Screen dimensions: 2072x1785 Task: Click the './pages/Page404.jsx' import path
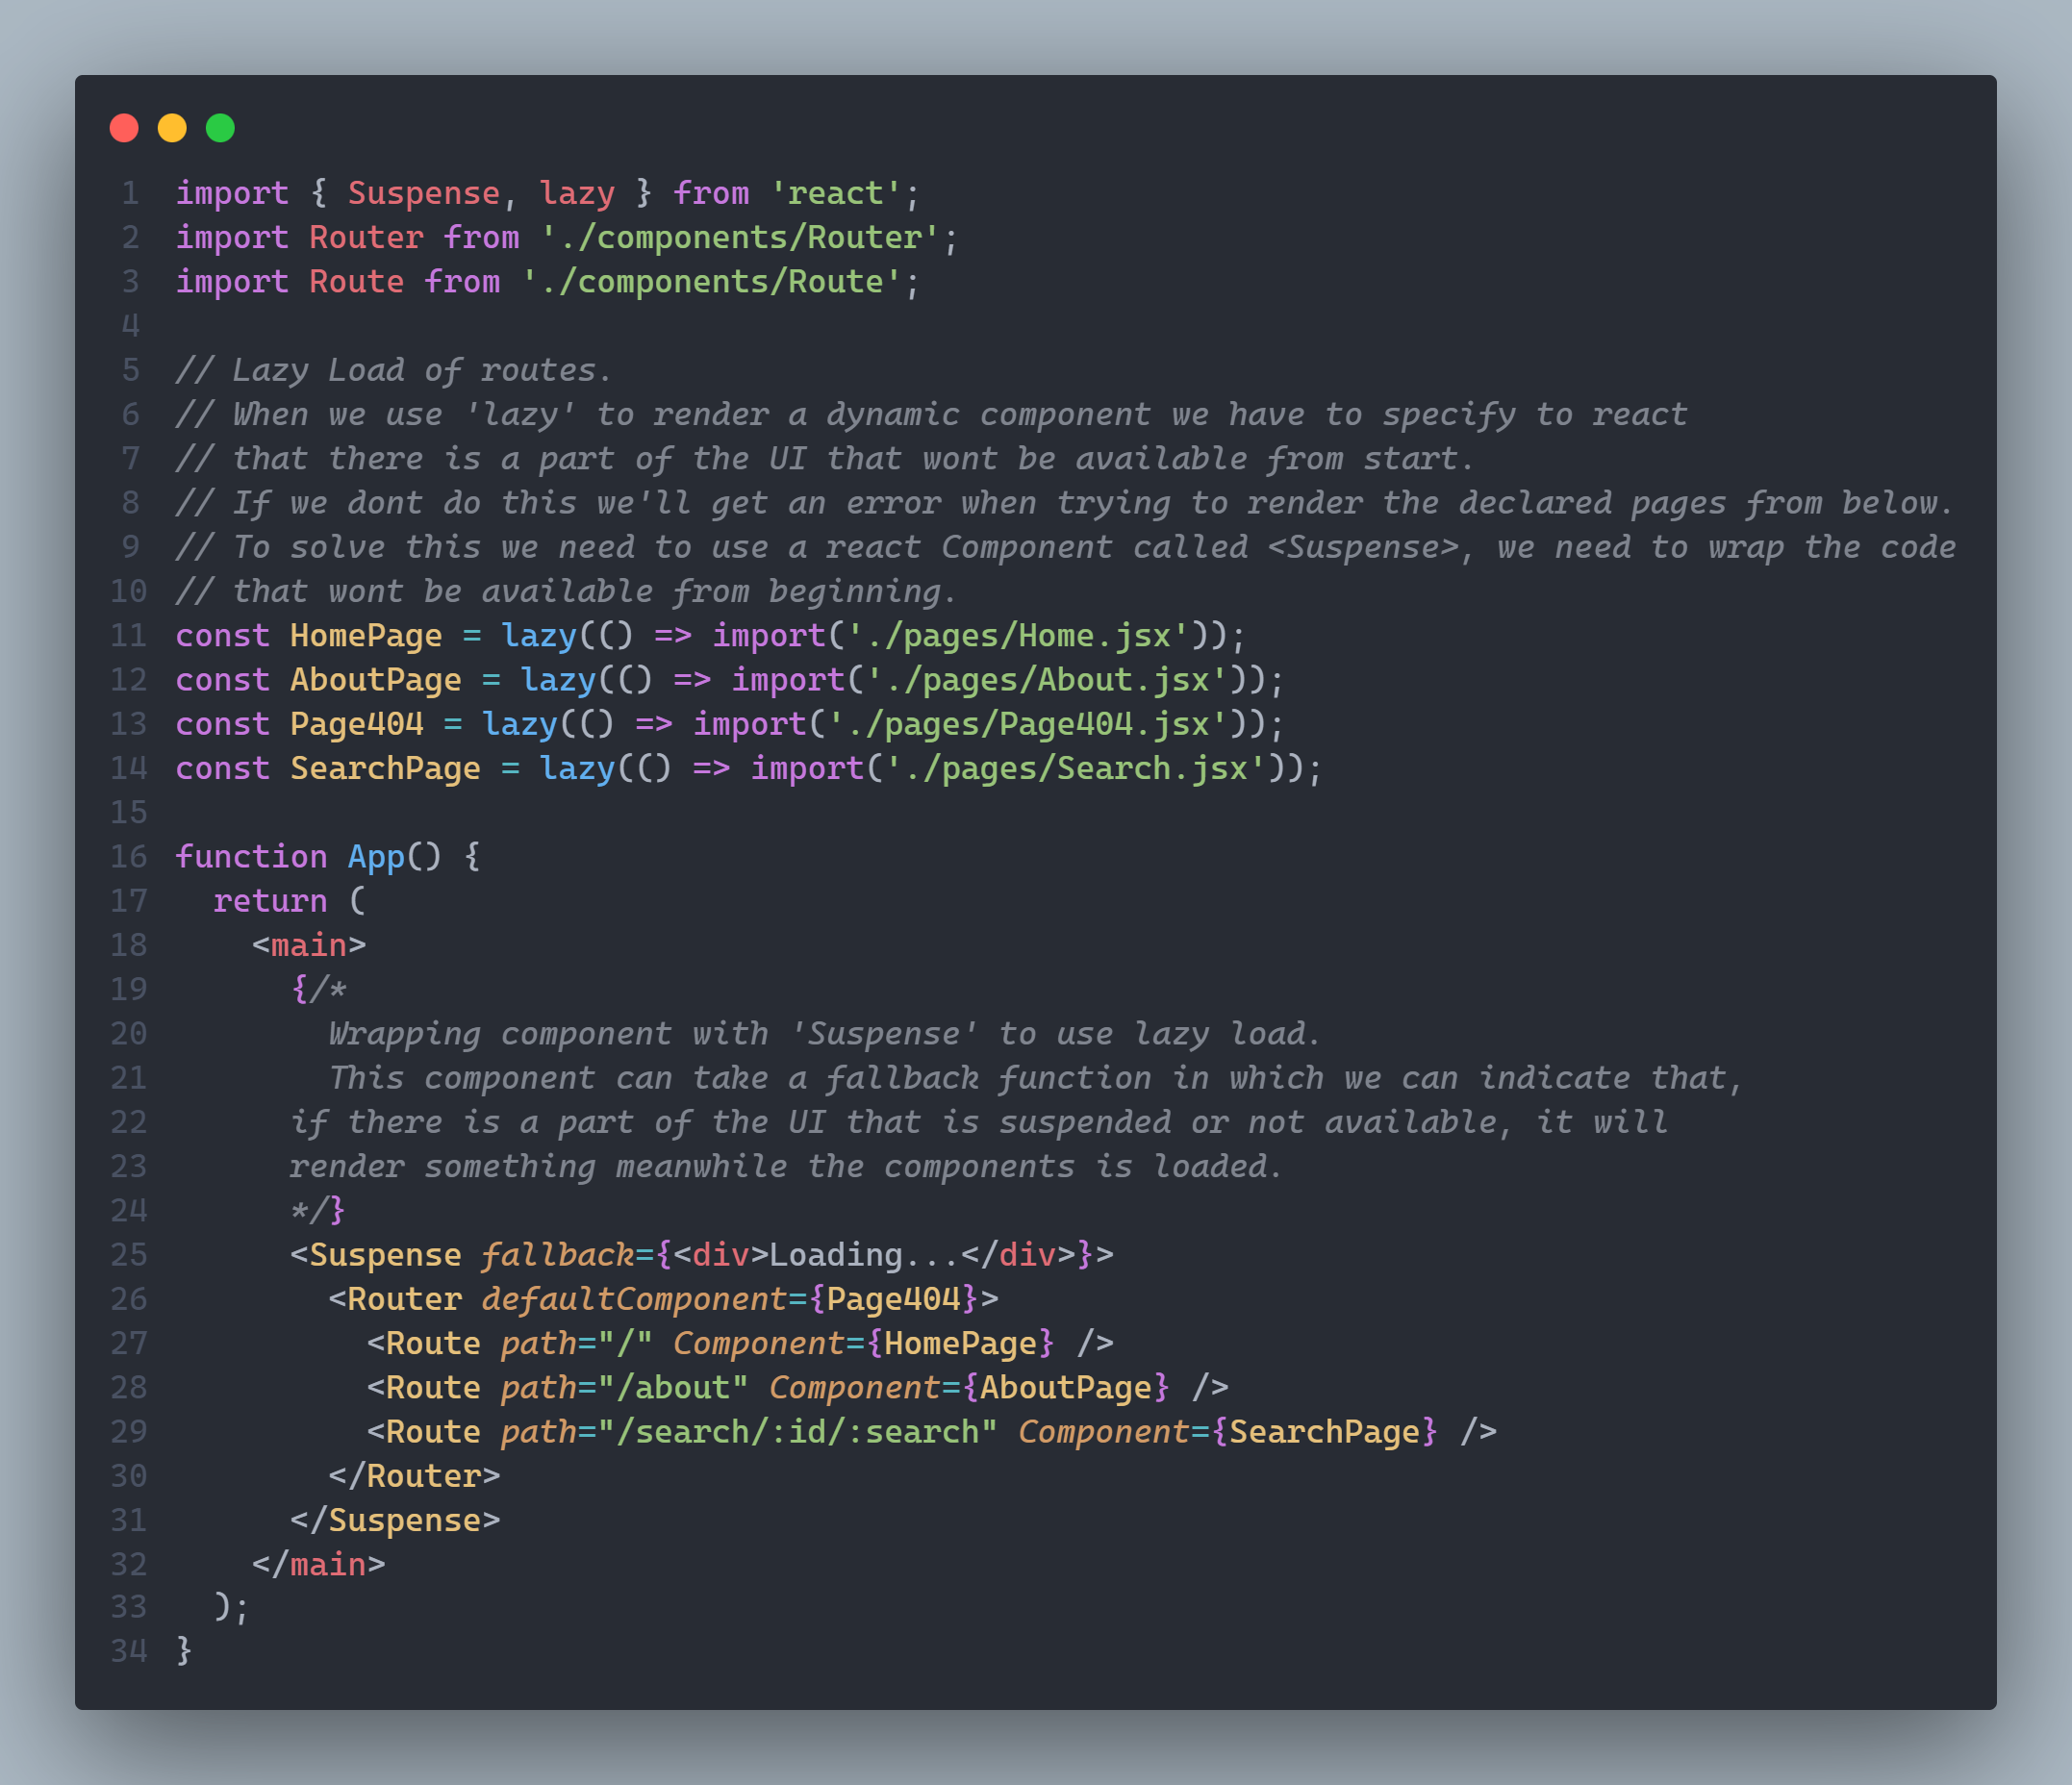tap(1027, 724)
